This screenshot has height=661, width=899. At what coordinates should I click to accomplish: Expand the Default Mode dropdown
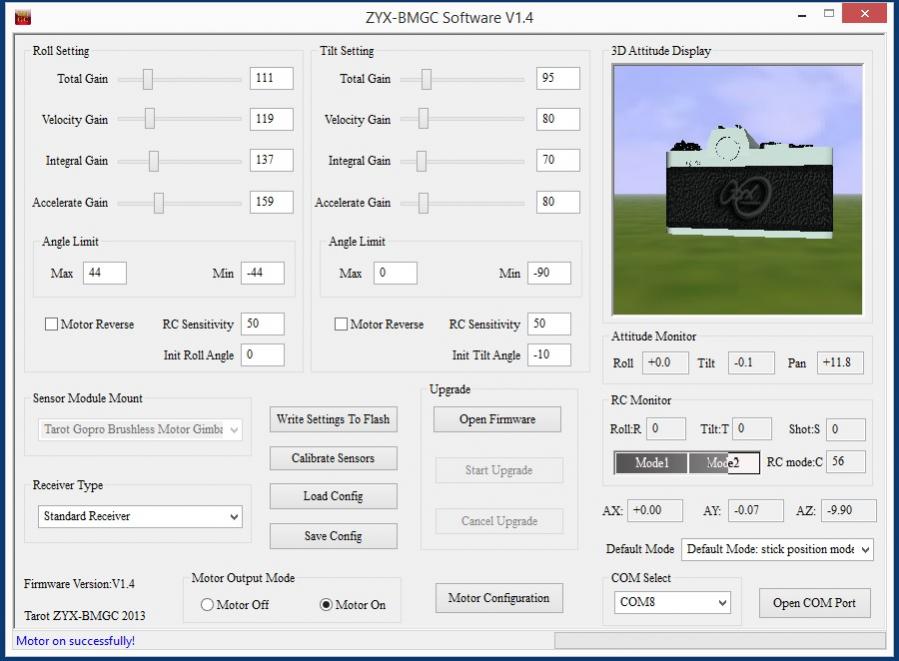click(777, 549)
